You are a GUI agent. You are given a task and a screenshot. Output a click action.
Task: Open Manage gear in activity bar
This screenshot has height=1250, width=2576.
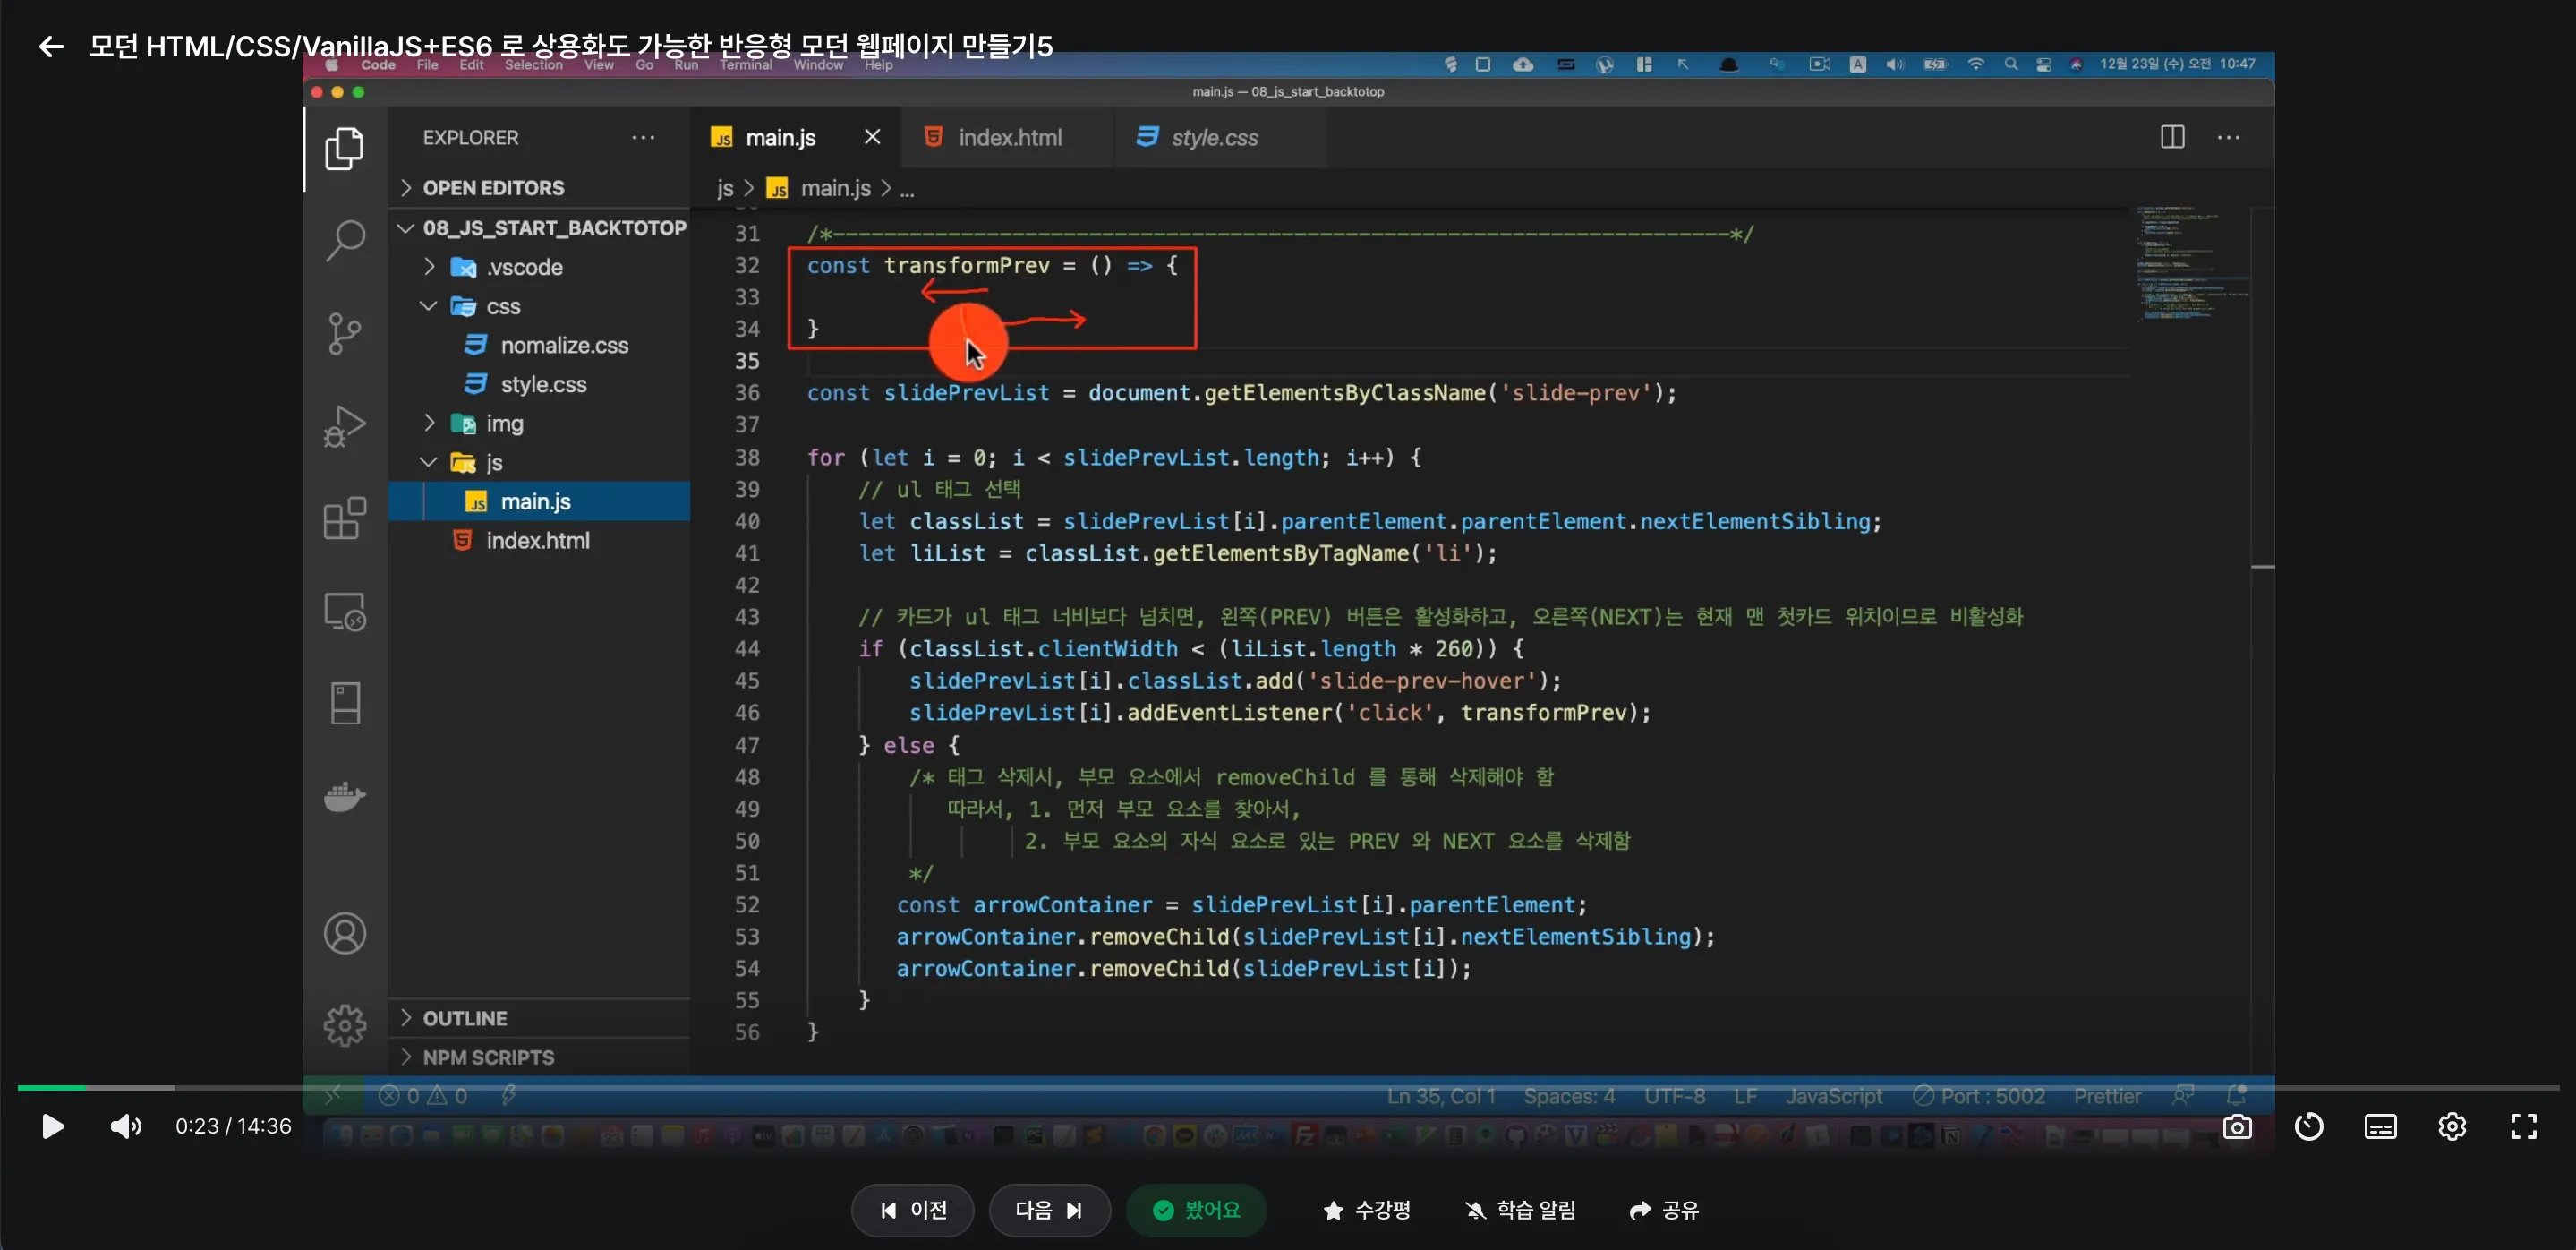tap(345, 1025)
